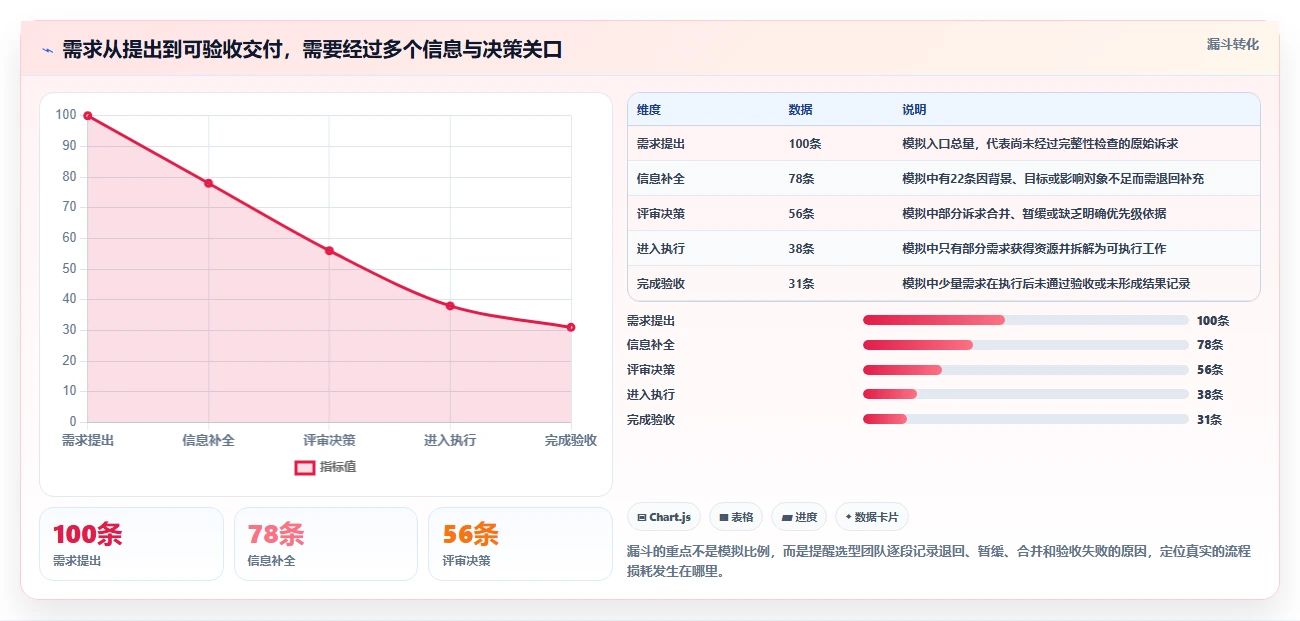Click the 需求提出 label left of the progress bars
Screen dimensions: 1300x621
651,321
